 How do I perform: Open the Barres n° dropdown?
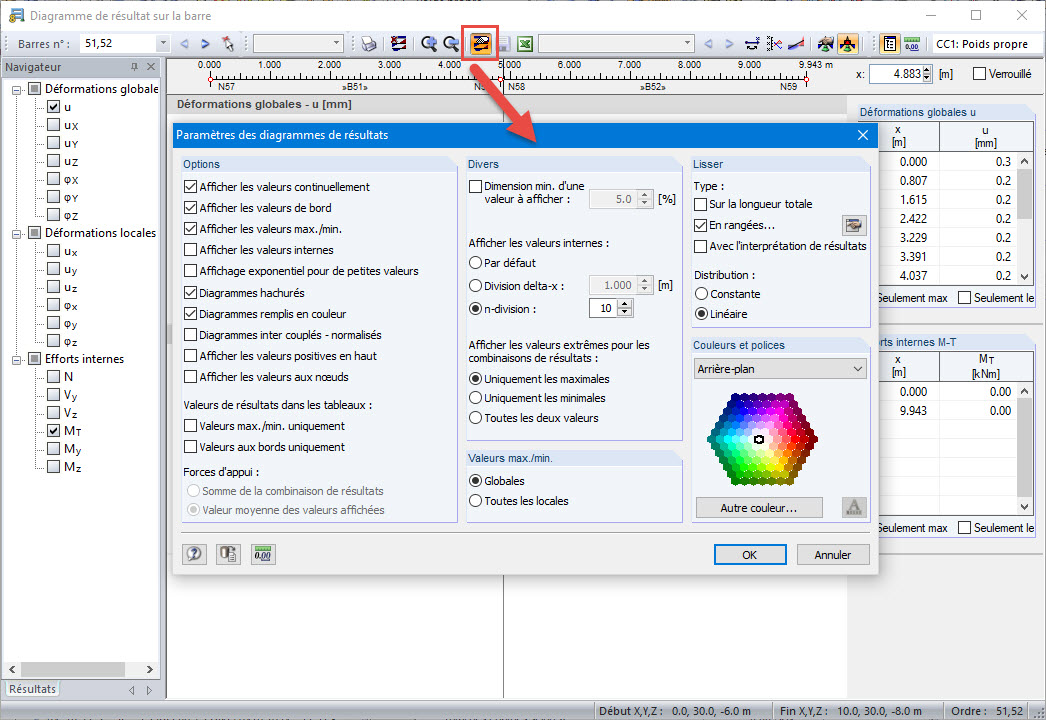coord(163,44)
